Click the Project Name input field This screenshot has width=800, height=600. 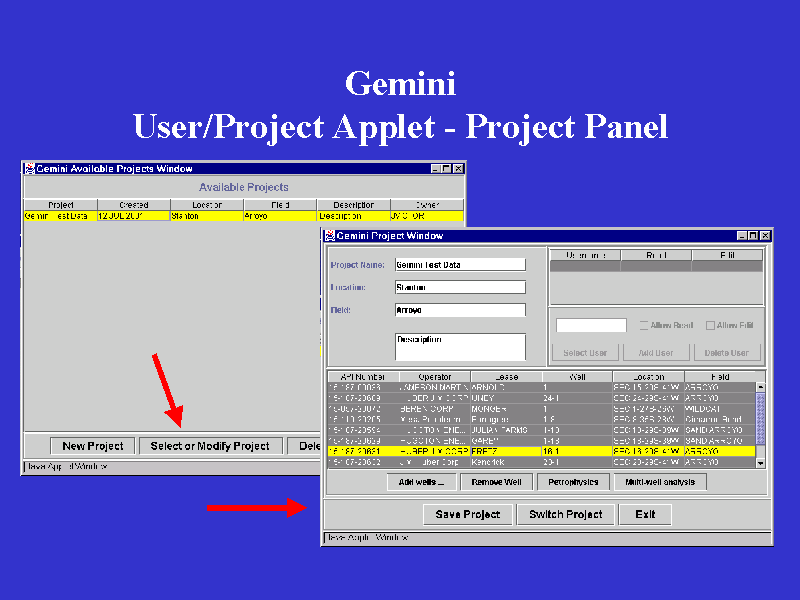pyautogui.click(x=460, y=265)
